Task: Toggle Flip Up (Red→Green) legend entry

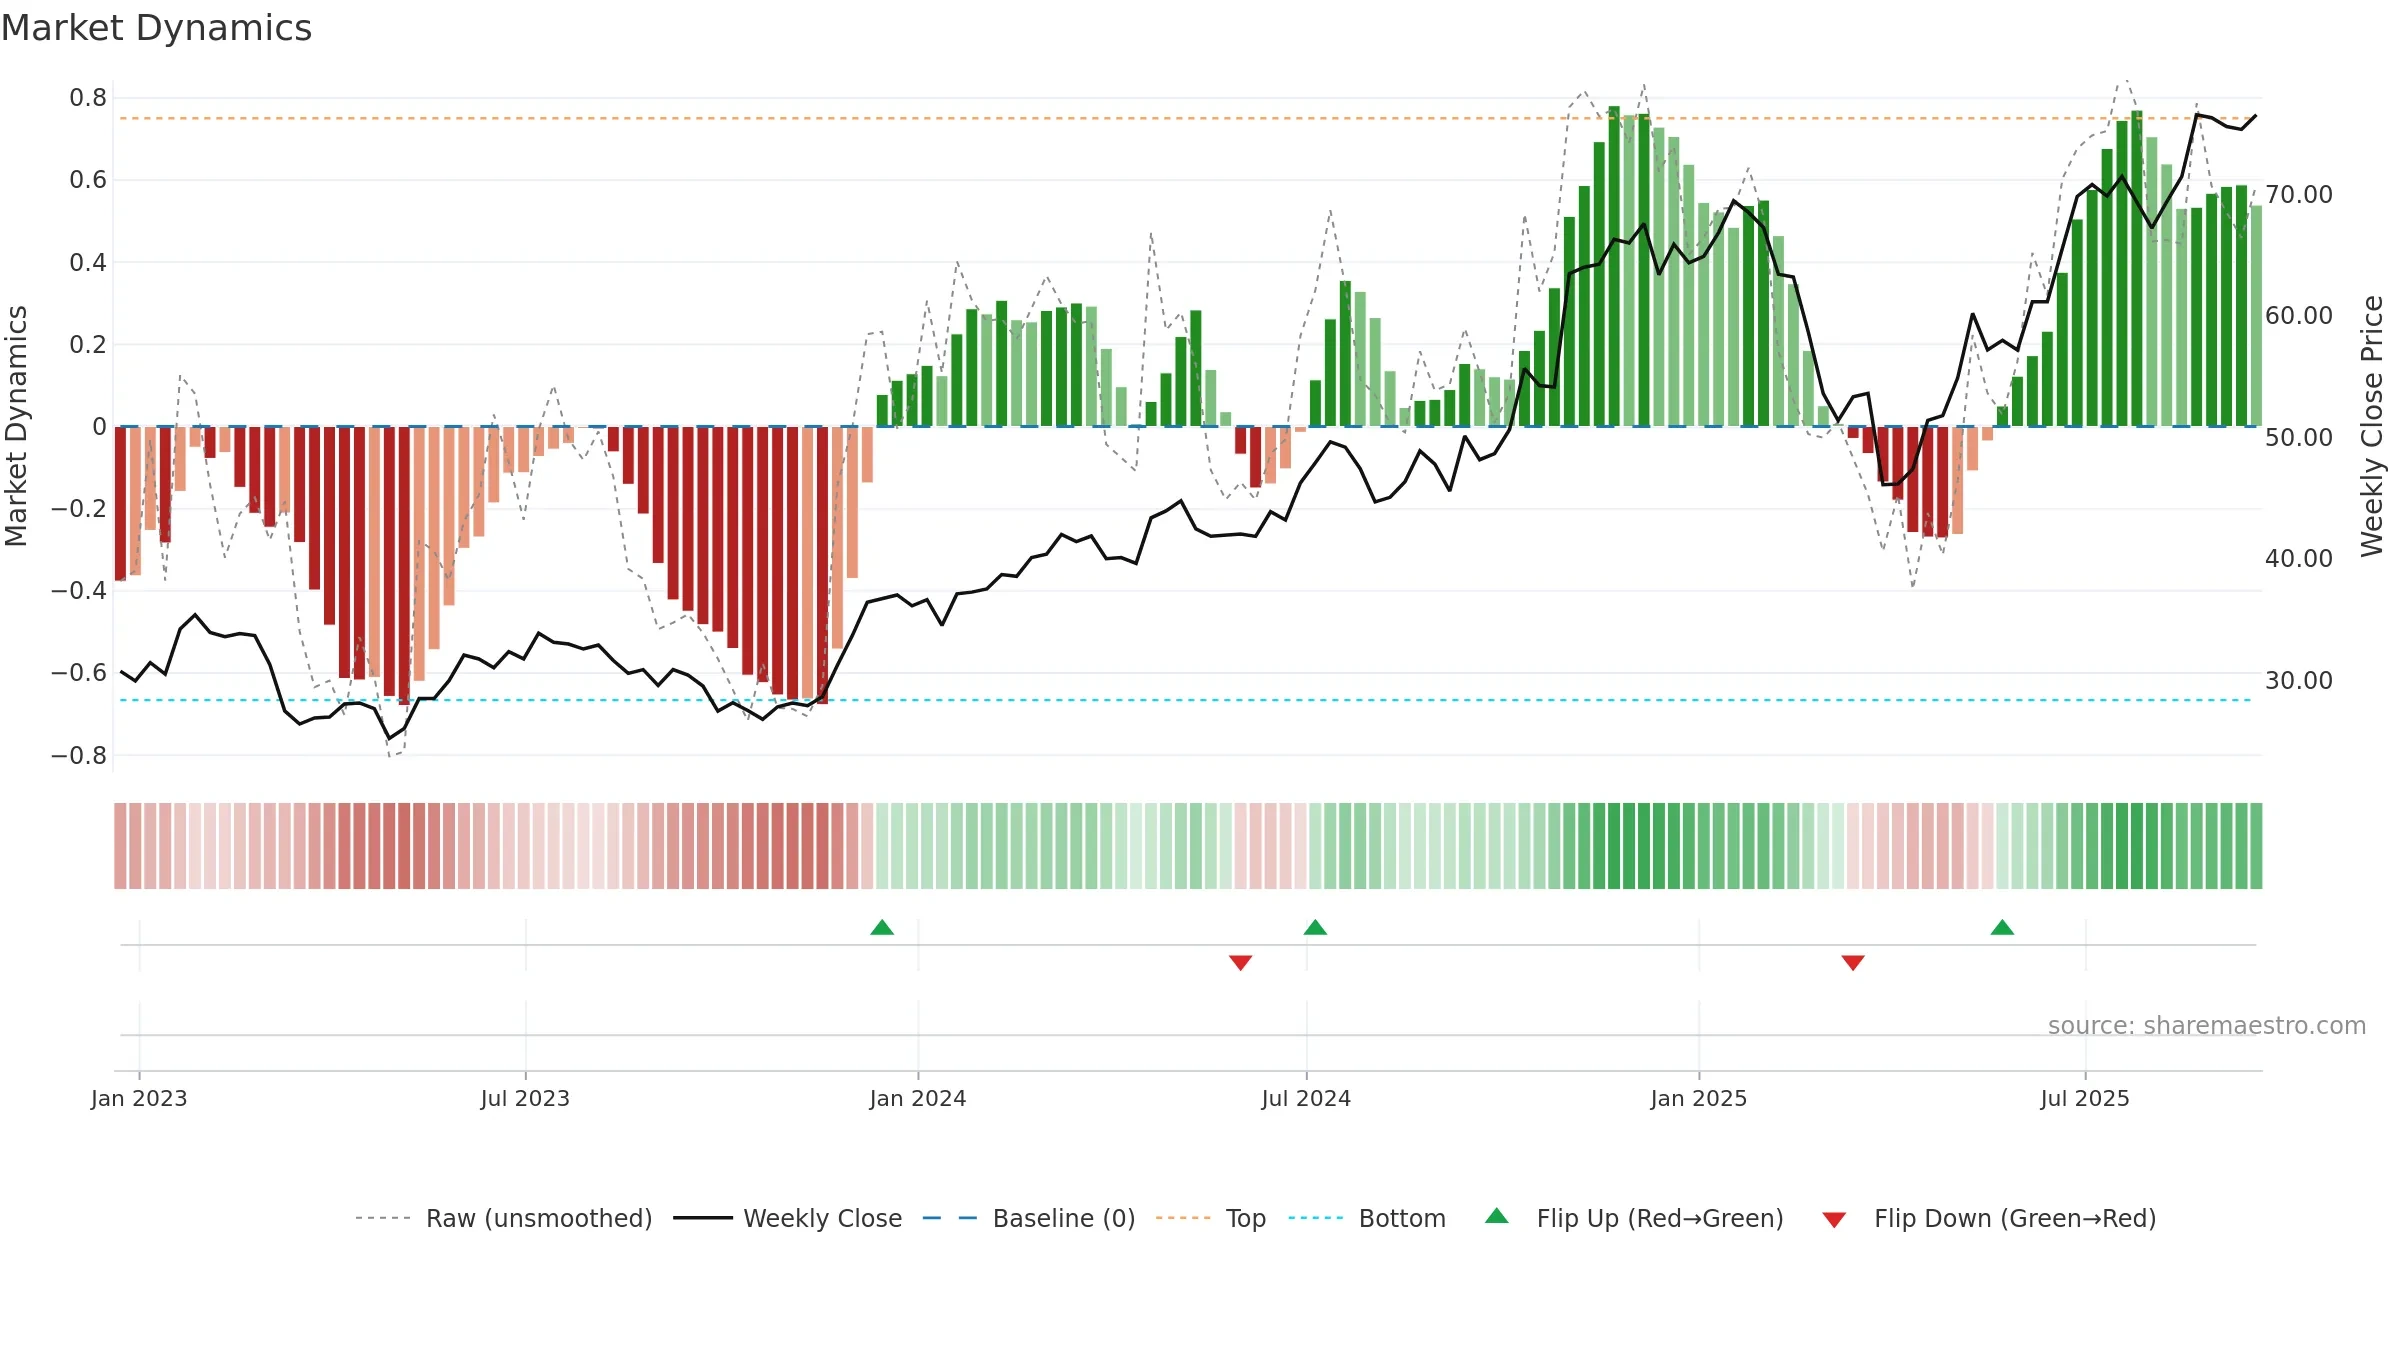Action: (x=1634, y=1218)
